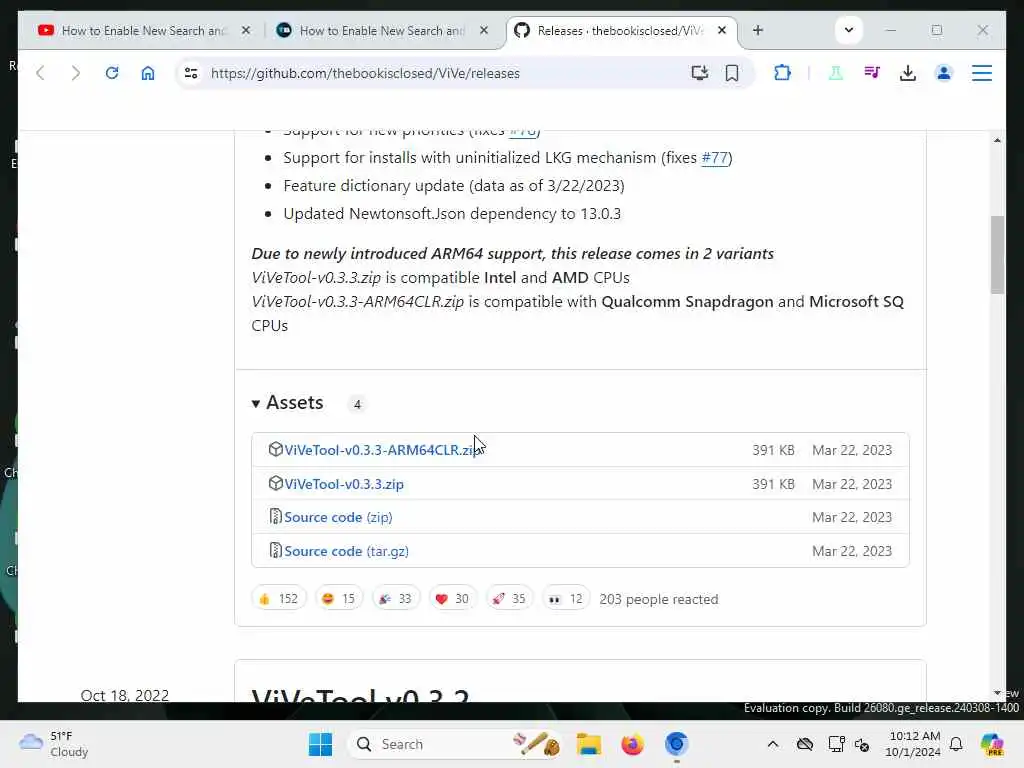Open the browser downloads icon
This screenshot has width=1024, height=768.
[x=908, y=73]
